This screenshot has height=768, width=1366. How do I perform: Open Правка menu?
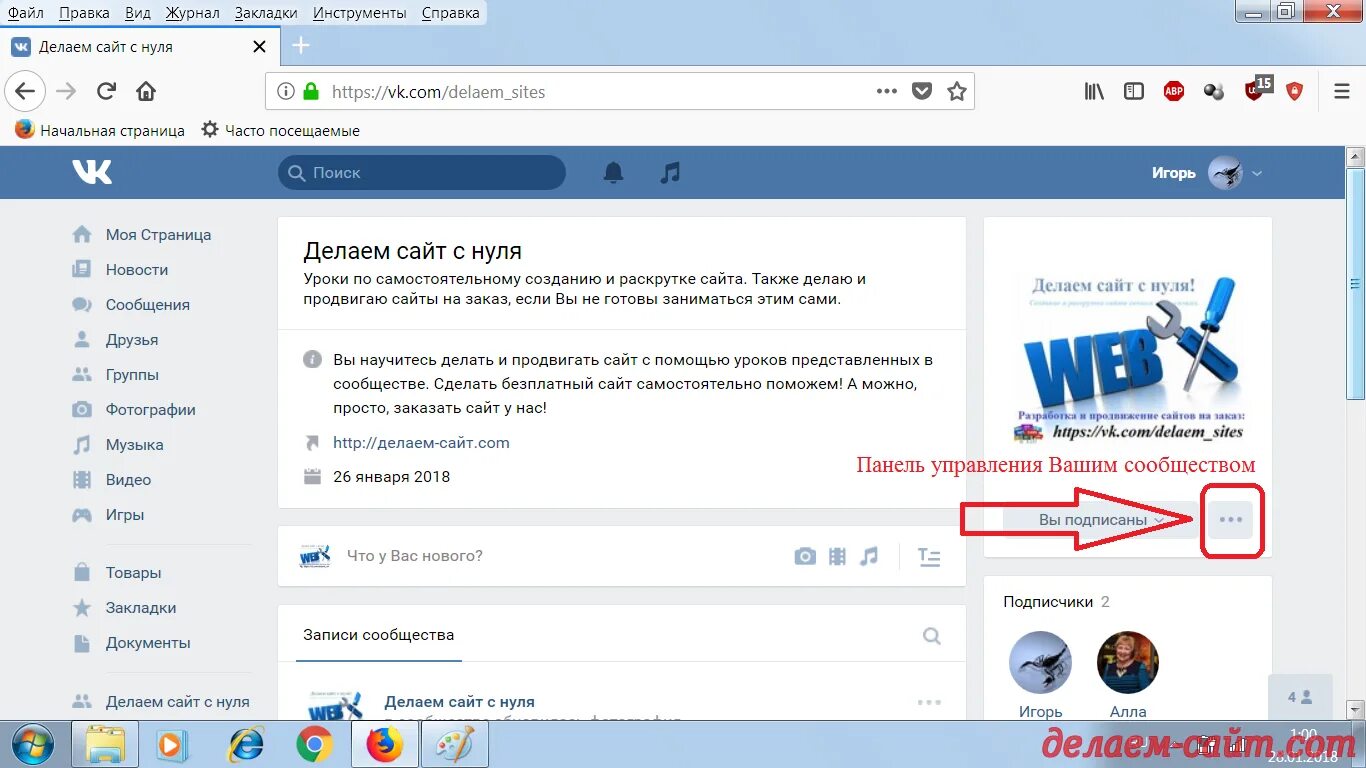coord(84,13)
